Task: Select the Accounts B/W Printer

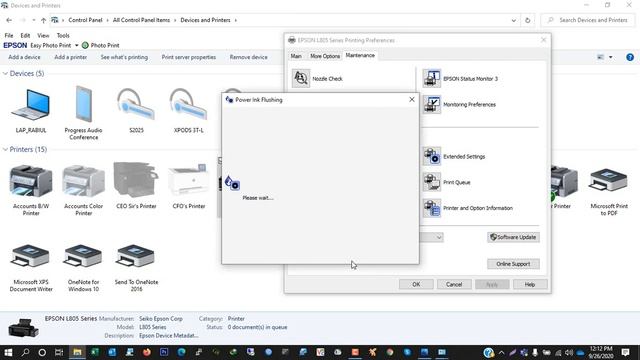Action: [31, 190]
